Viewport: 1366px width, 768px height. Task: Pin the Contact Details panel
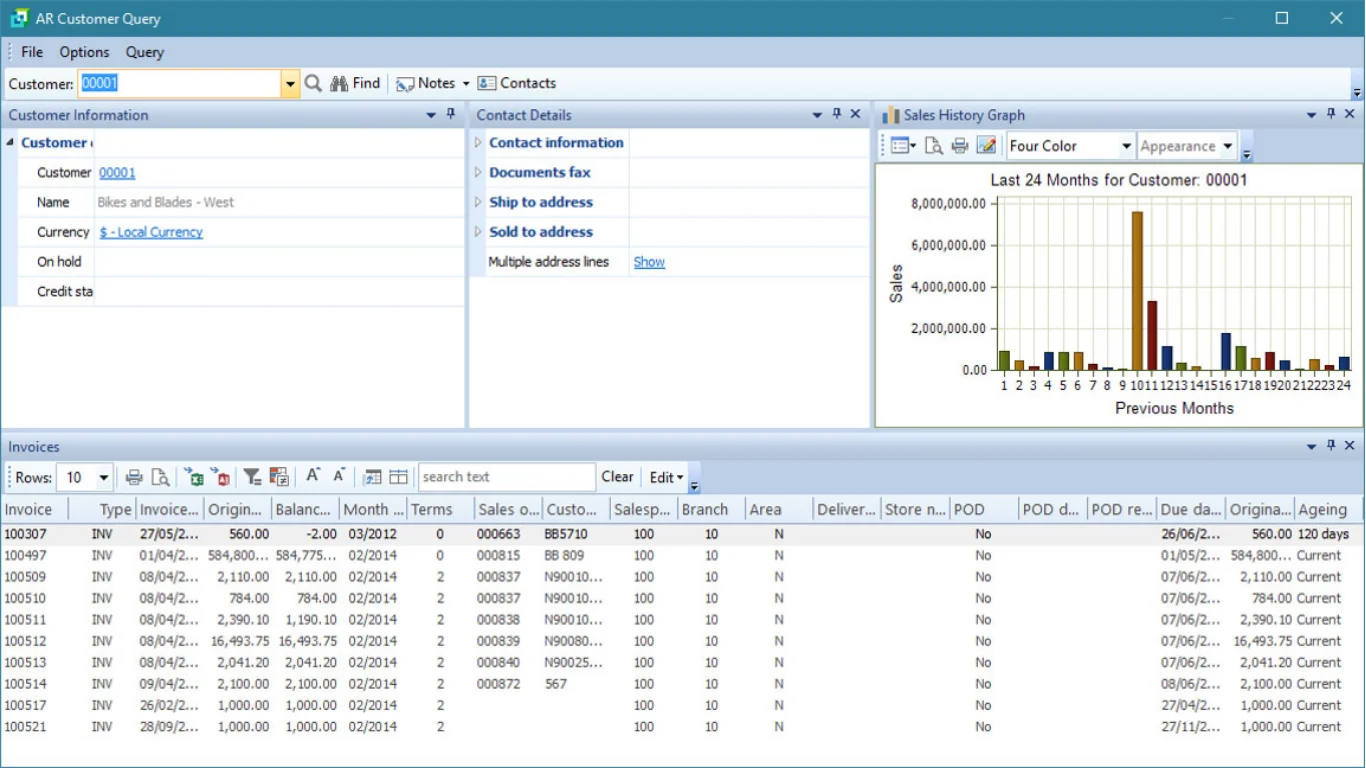836,114
